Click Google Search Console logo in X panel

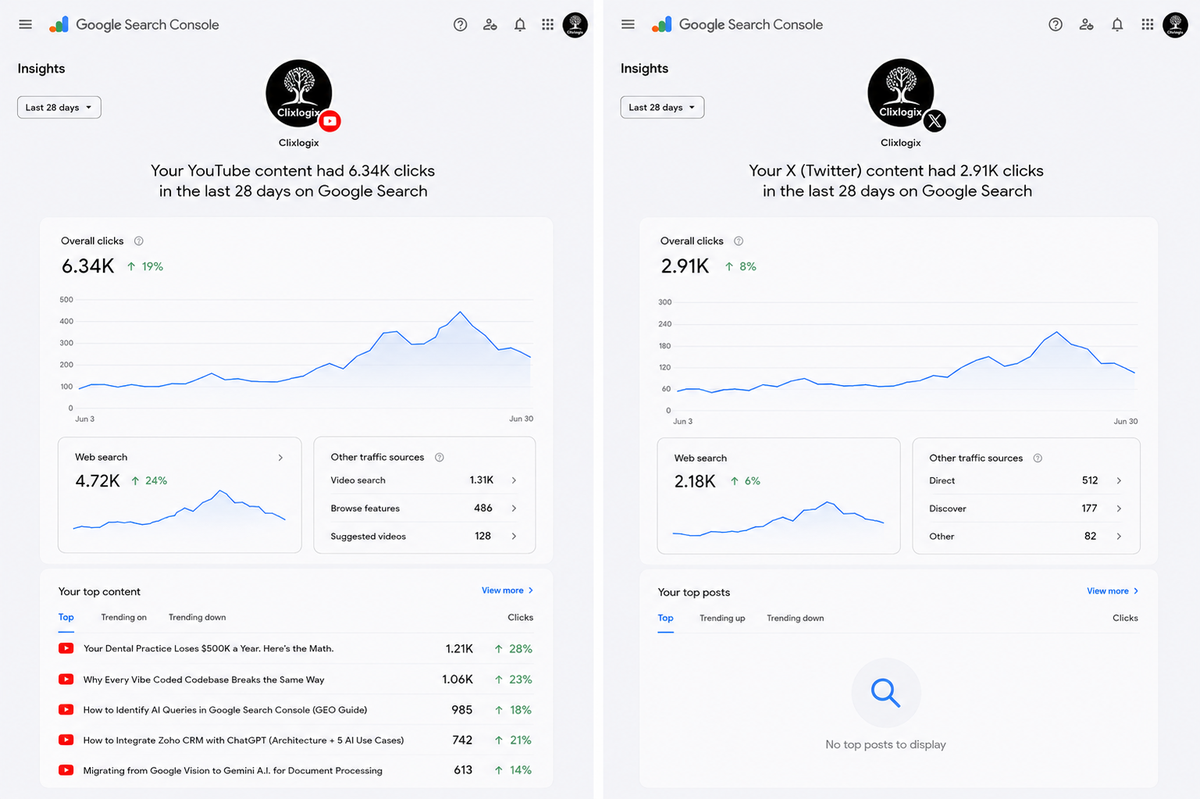coord(737,25)
